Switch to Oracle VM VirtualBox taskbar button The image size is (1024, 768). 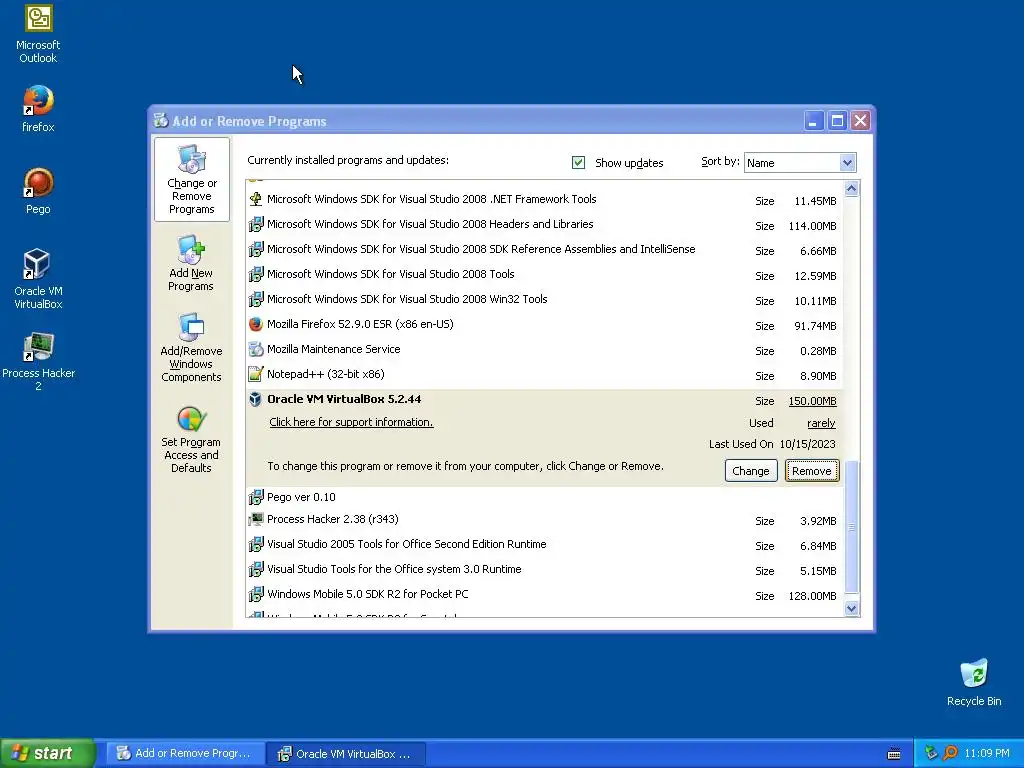pos(347,753)
